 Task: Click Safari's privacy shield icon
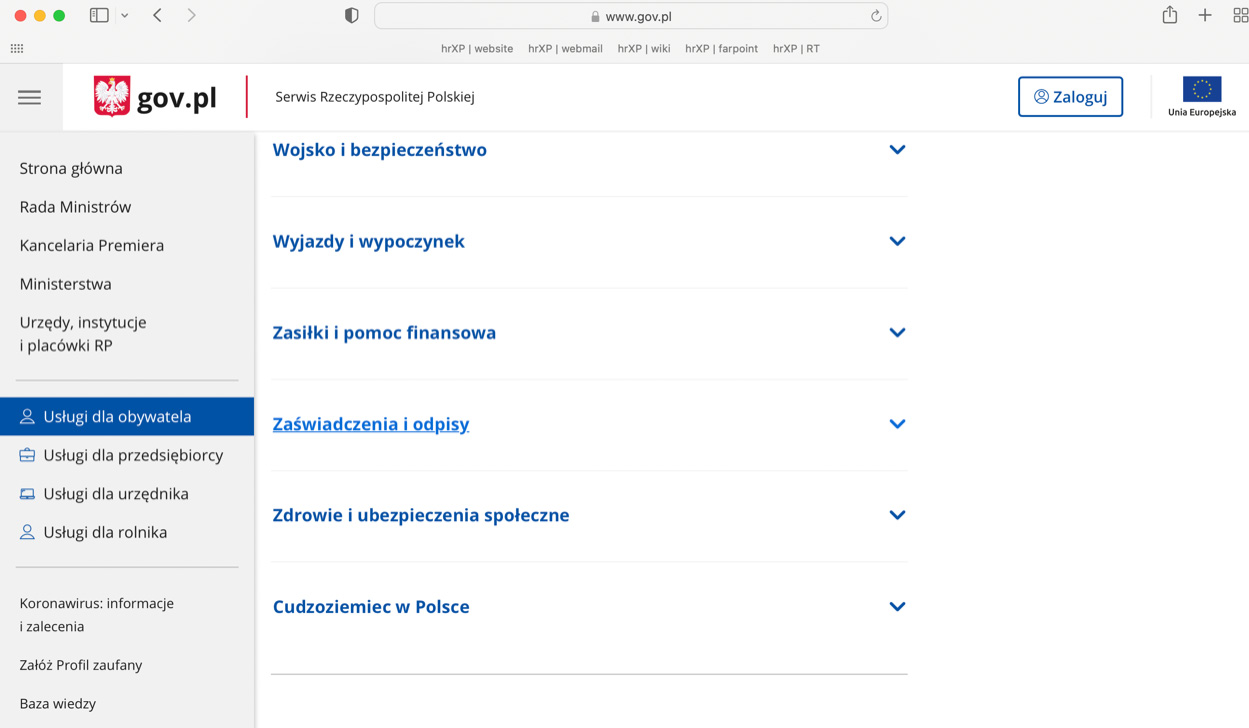351,16
